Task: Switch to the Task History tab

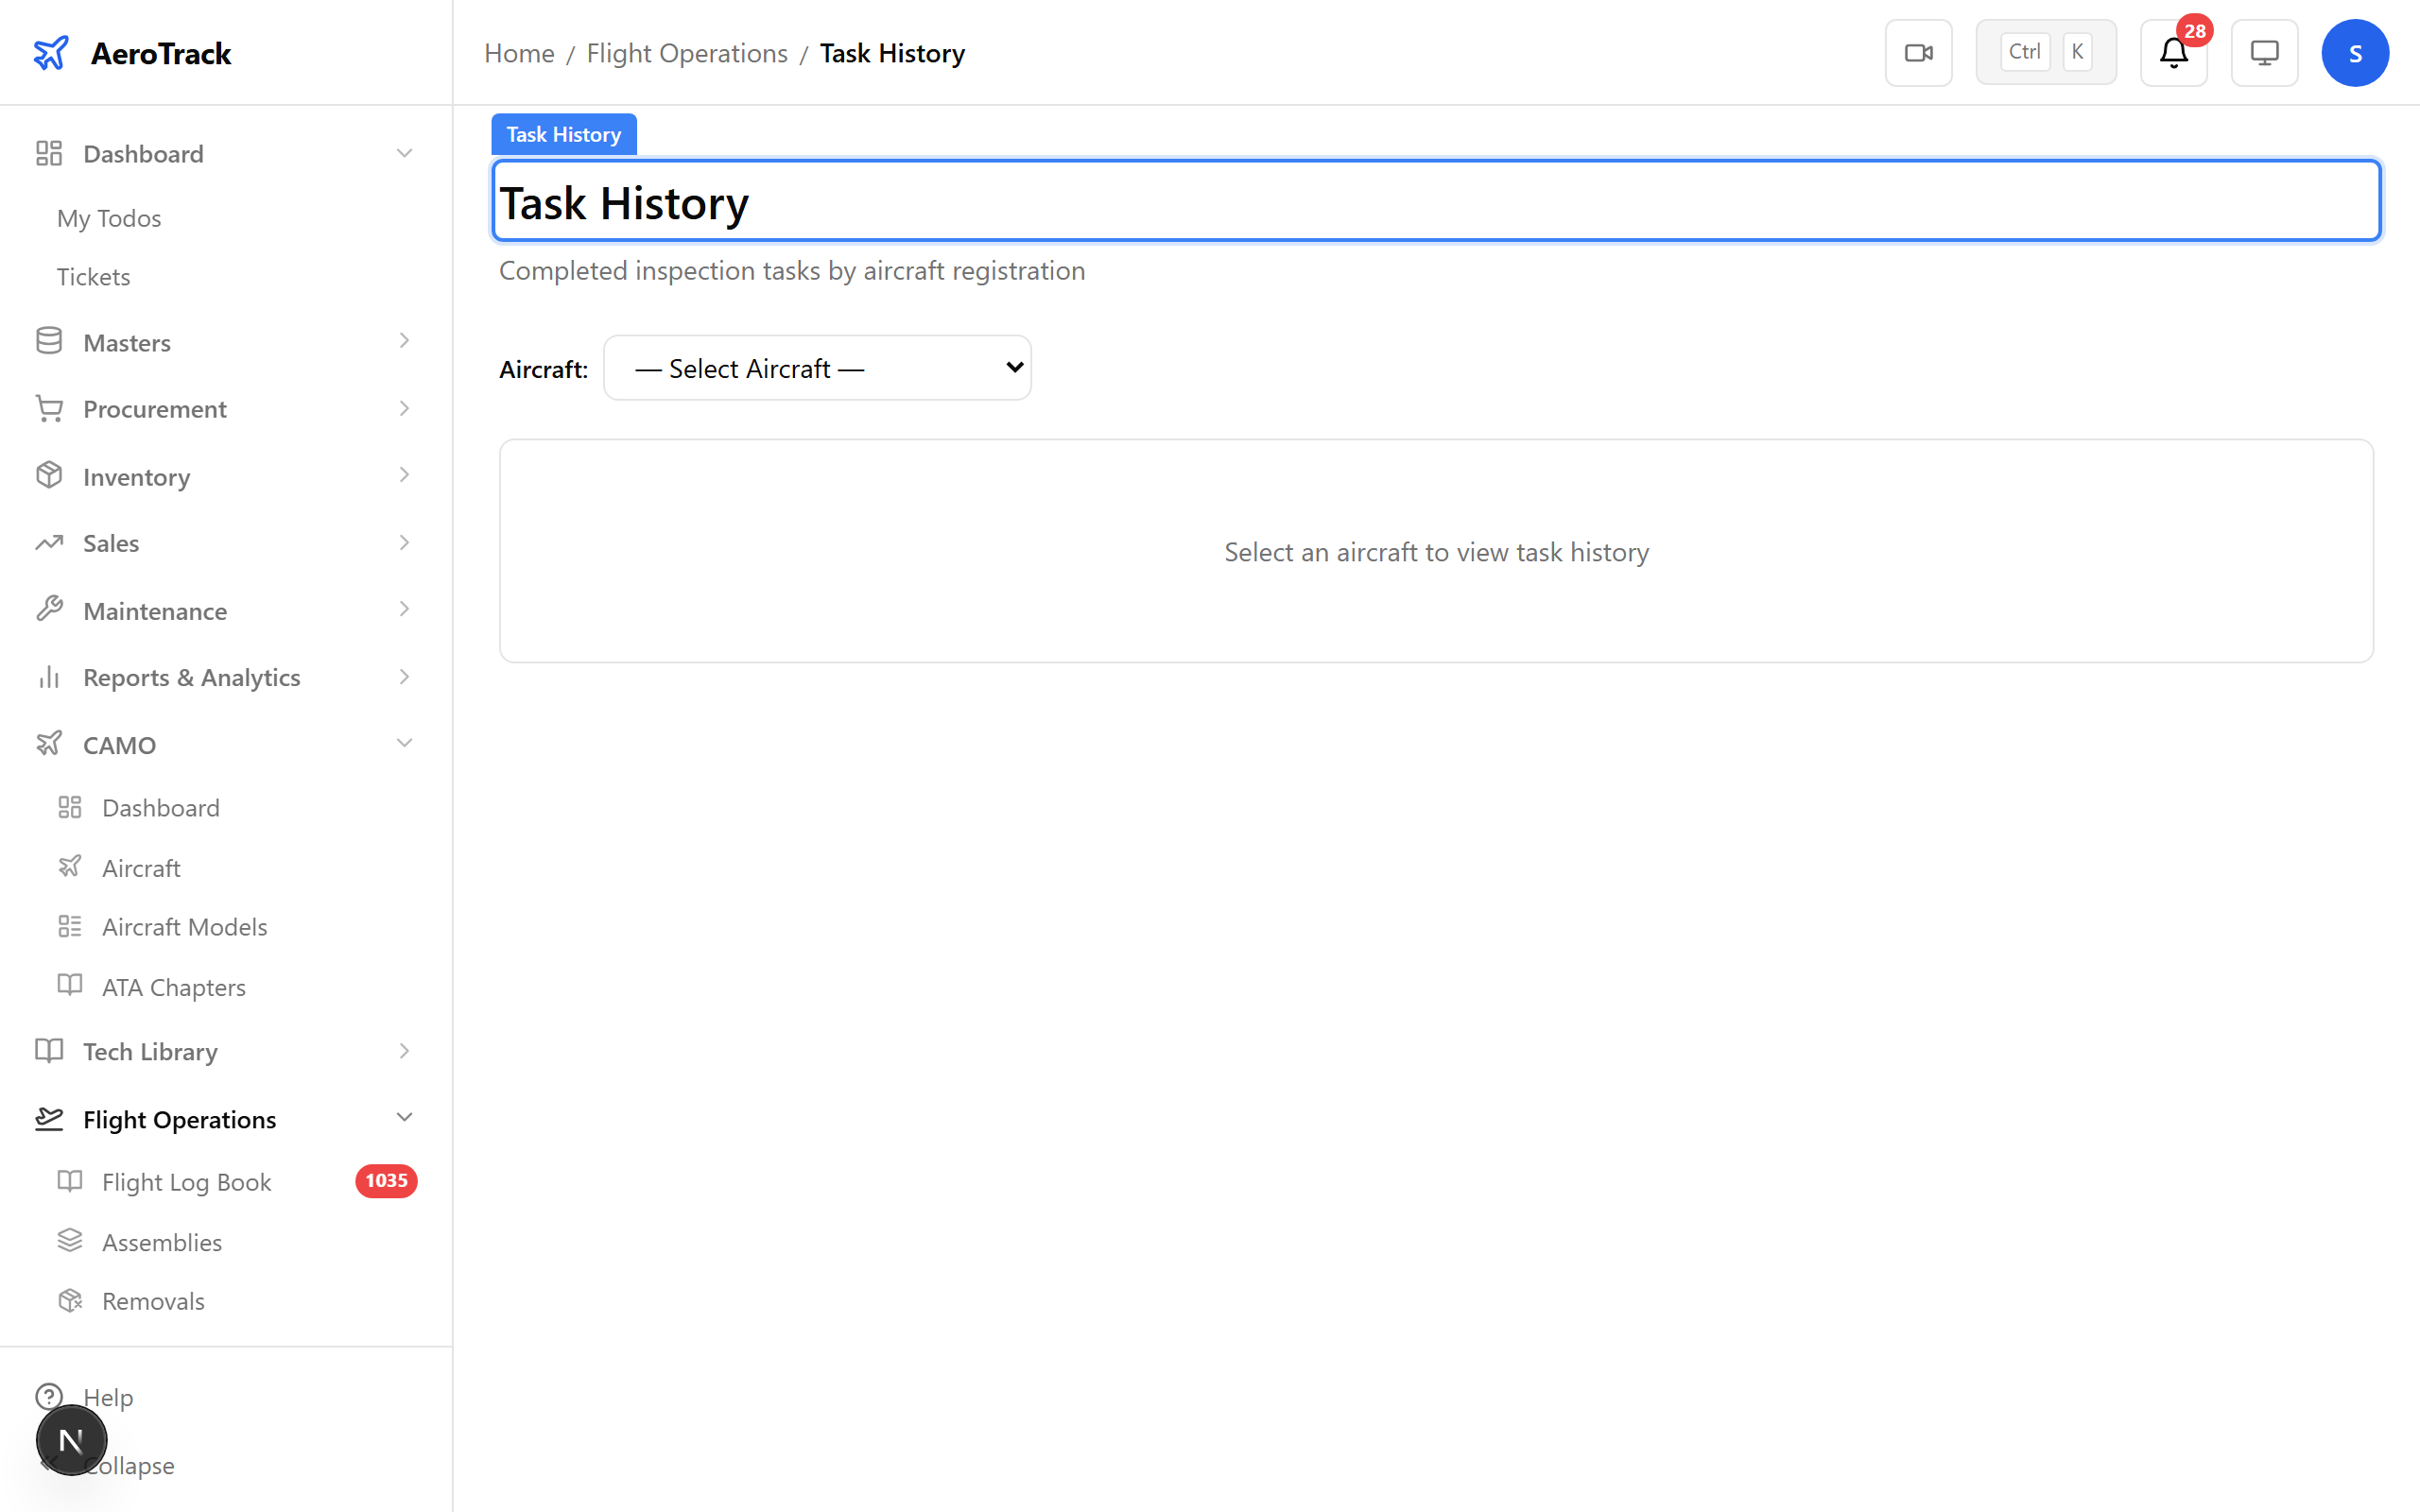Action: pos(563,133)
